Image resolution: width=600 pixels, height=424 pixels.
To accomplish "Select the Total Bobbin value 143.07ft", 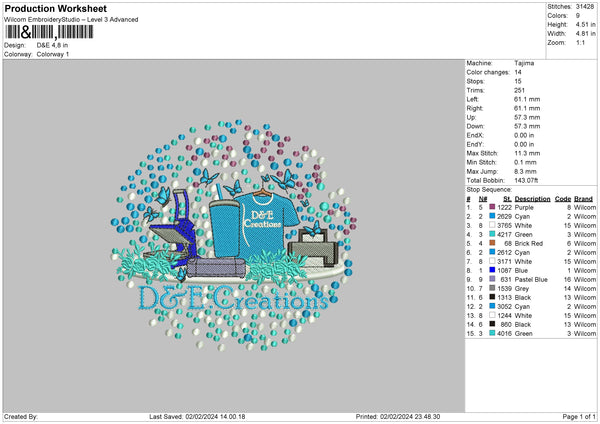I will (x=526, y=180).
